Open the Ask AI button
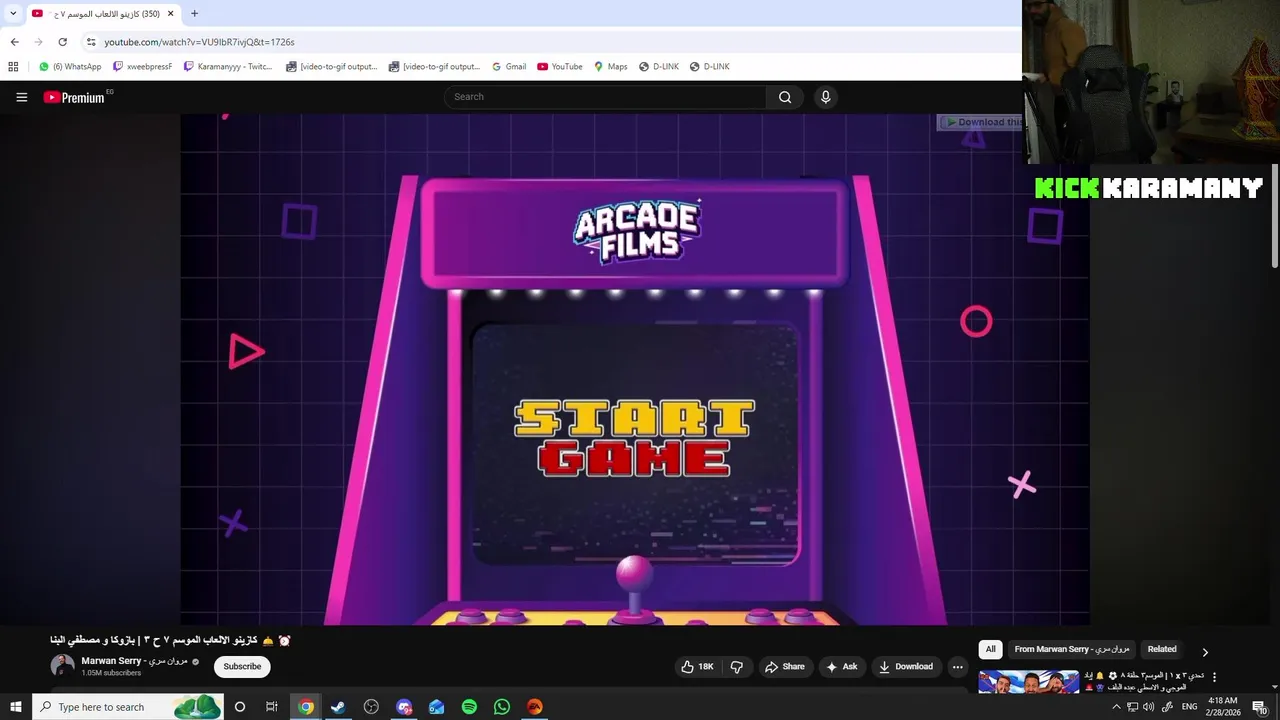This screenshot has height=720, width=1280. tap(840, 667)
